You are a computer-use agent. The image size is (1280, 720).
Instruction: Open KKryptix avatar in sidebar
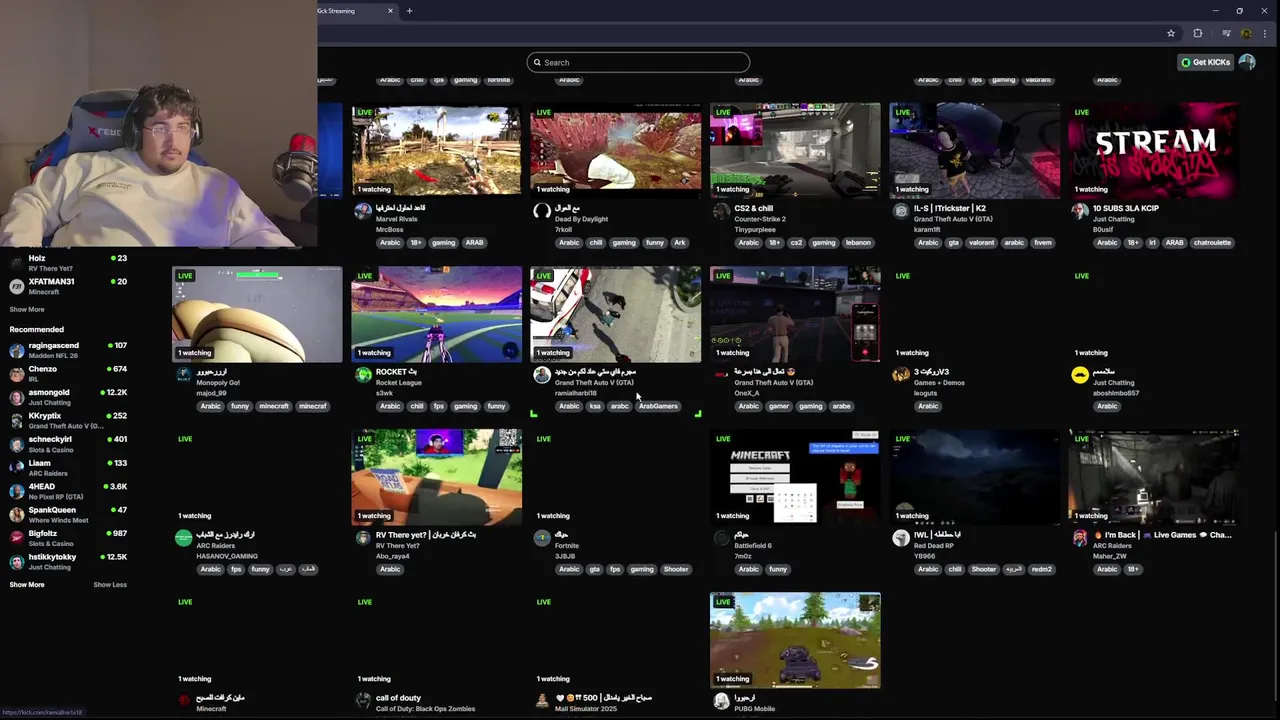tap(16, 420)
